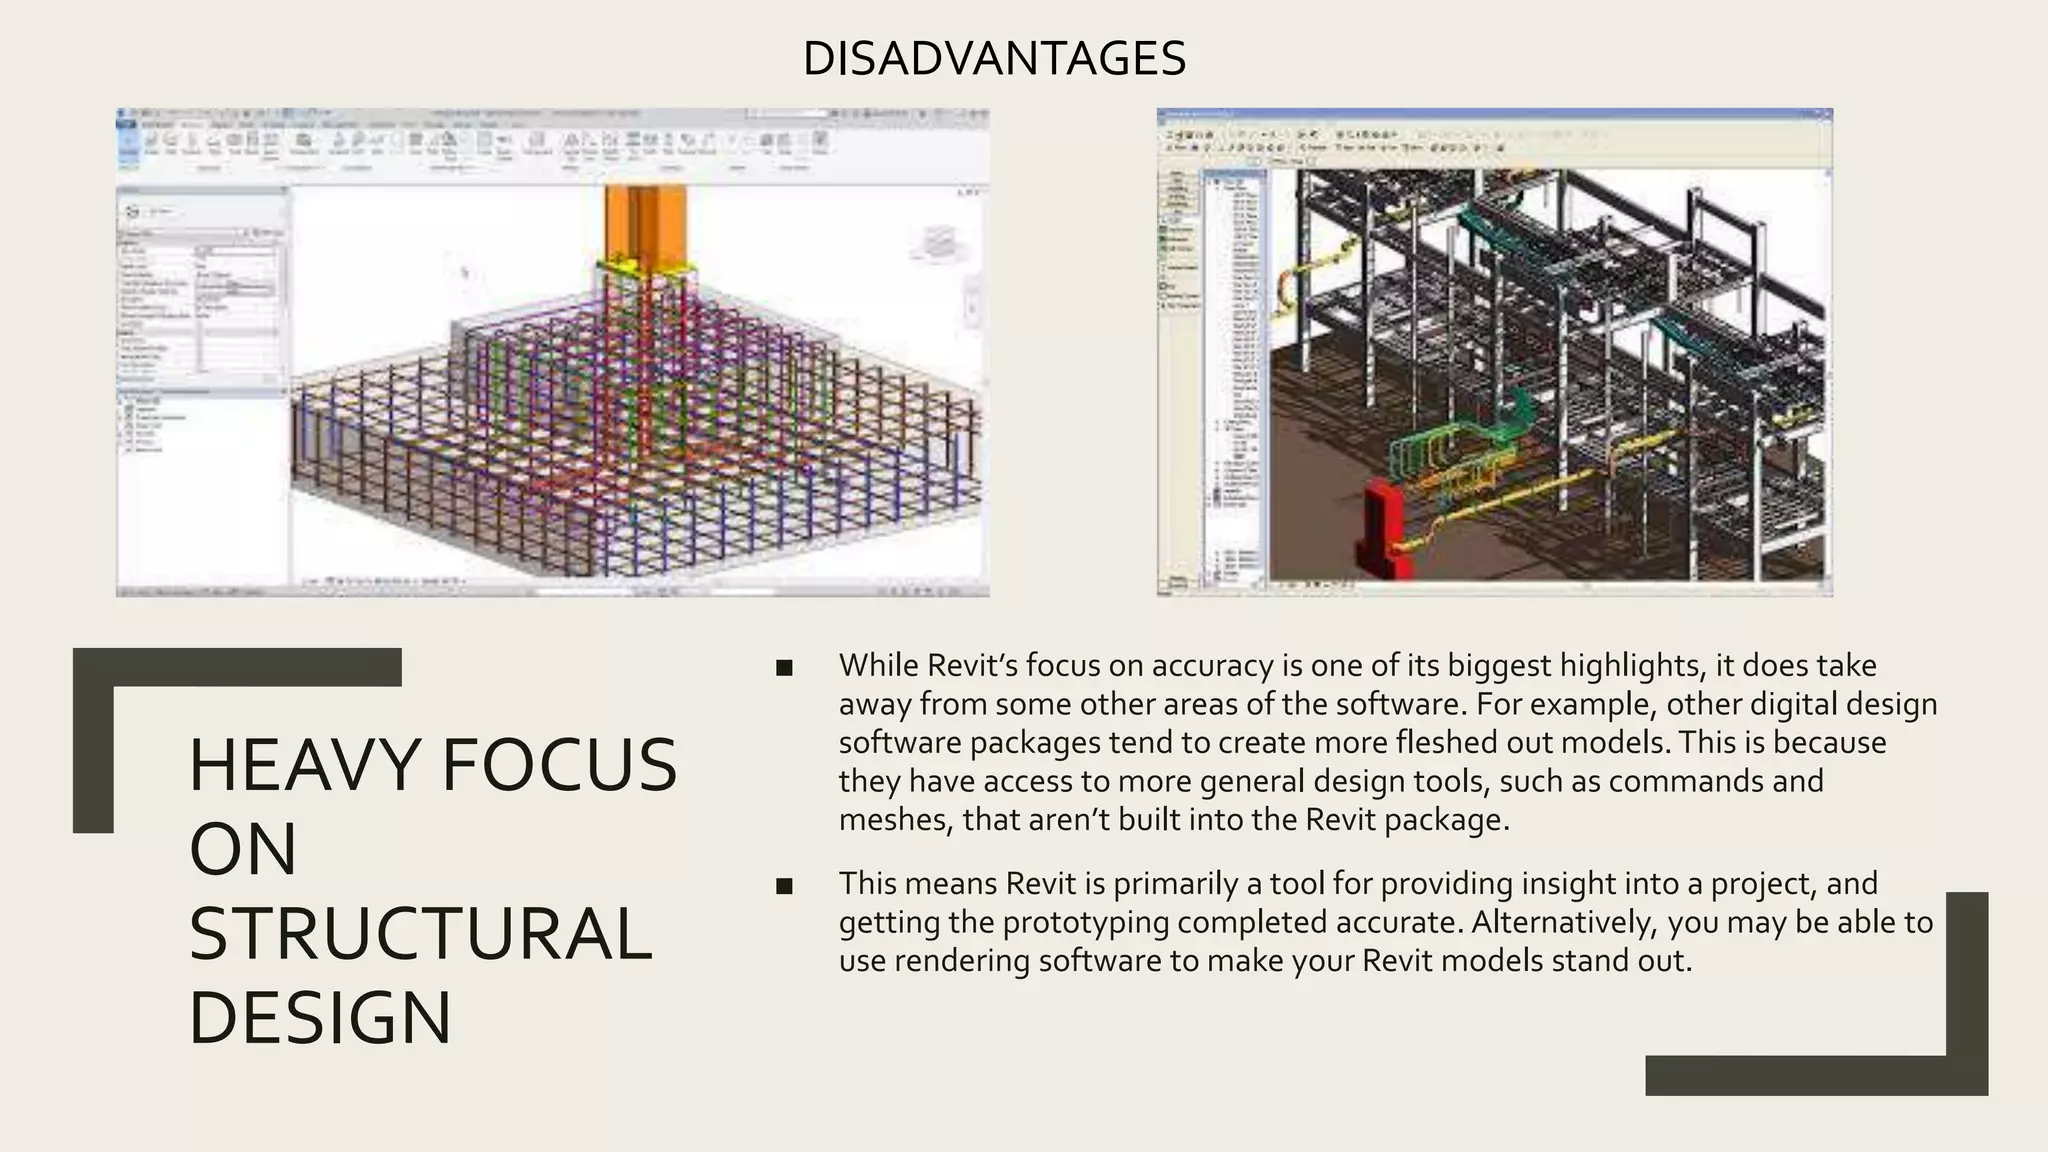
Task: Click the paragraph starting "While Revit's focus"
Action: 1386,742
